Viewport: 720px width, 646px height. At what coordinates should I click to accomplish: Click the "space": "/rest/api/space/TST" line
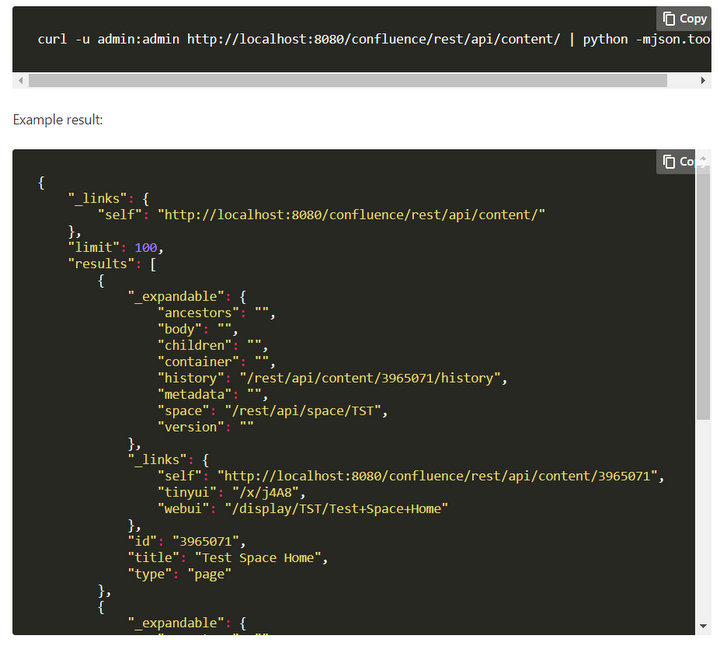(x=273, y=411)
